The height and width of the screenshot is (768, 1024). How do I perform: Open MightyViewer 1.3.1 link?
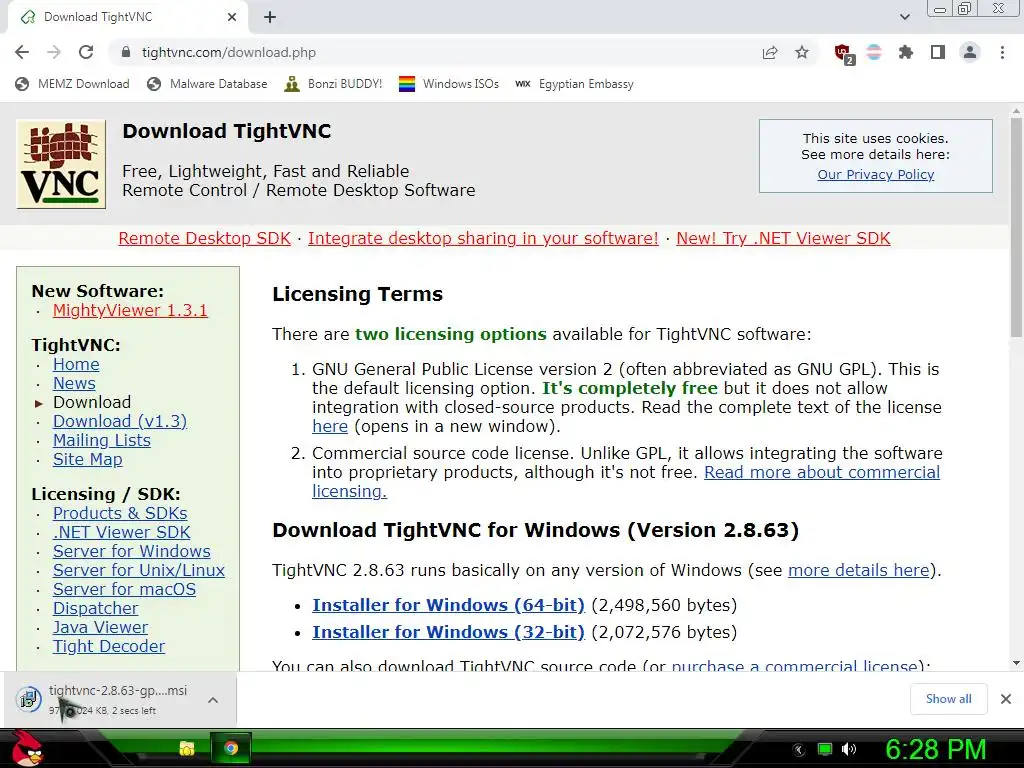pos(130,310)
